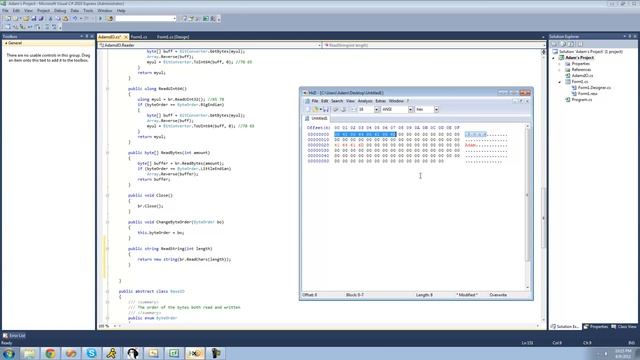Open the bytes-per-row dropdown showing 16 in HxD
Image resolution: width=640 pixels, height=360 pixels.
(376, 109)
